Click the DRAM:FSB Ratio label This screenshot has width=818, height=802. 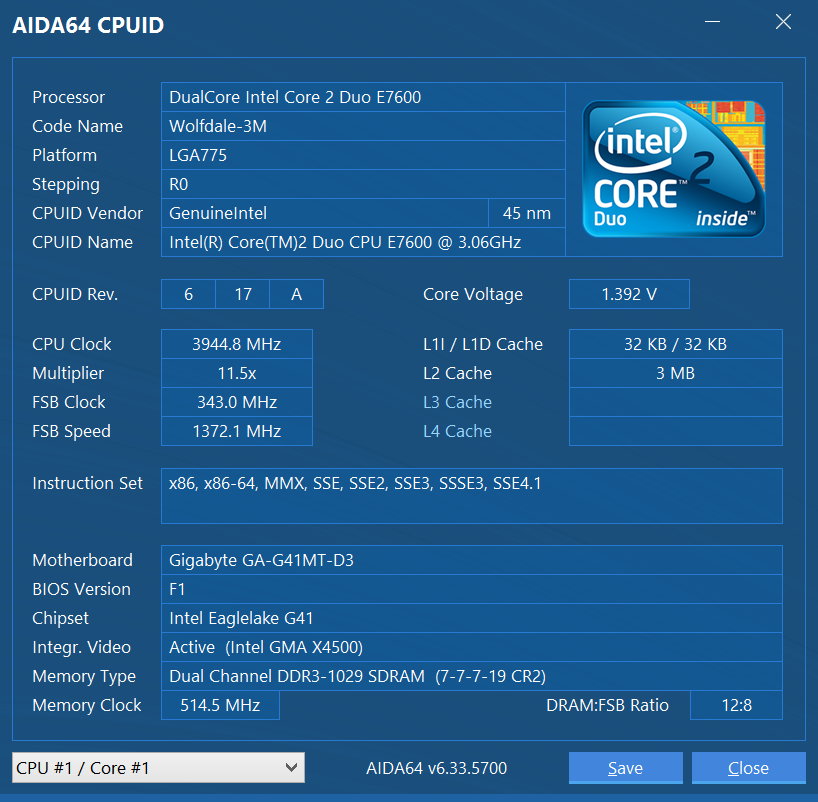point(607,705)
